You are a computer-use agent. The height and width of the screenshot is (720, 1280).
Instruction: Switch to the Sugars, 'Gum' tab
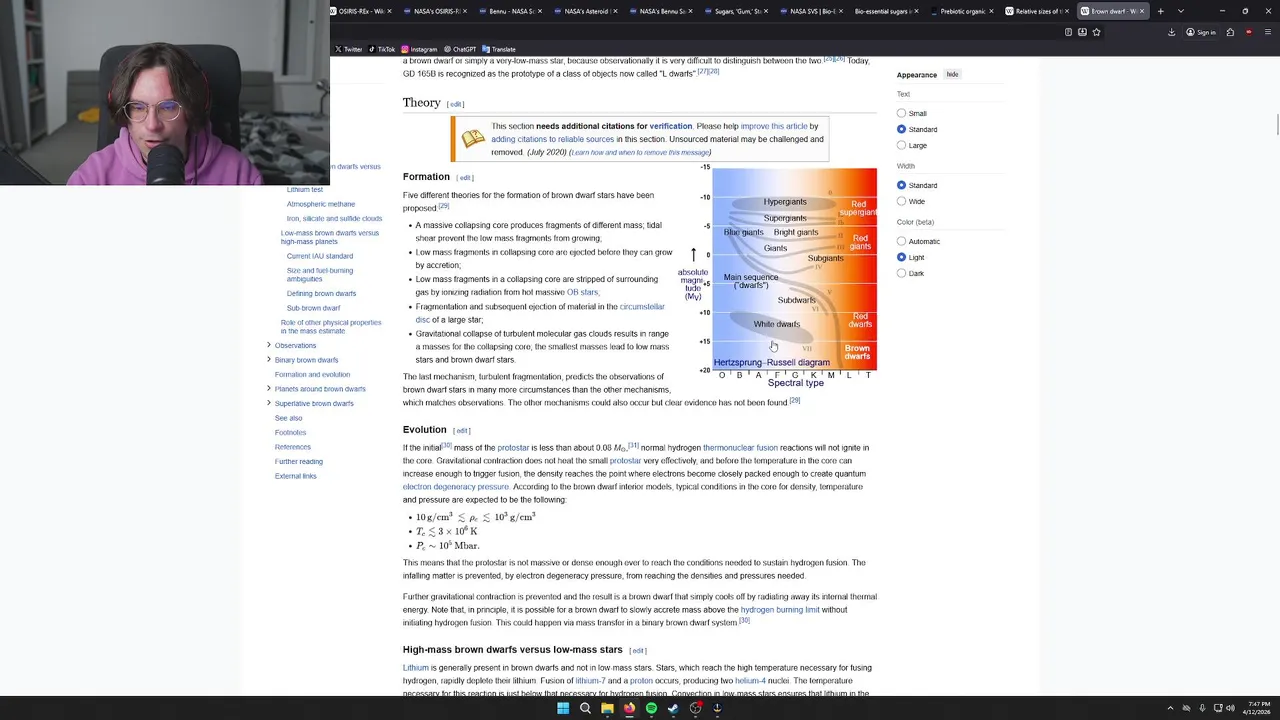coord(735,11)
